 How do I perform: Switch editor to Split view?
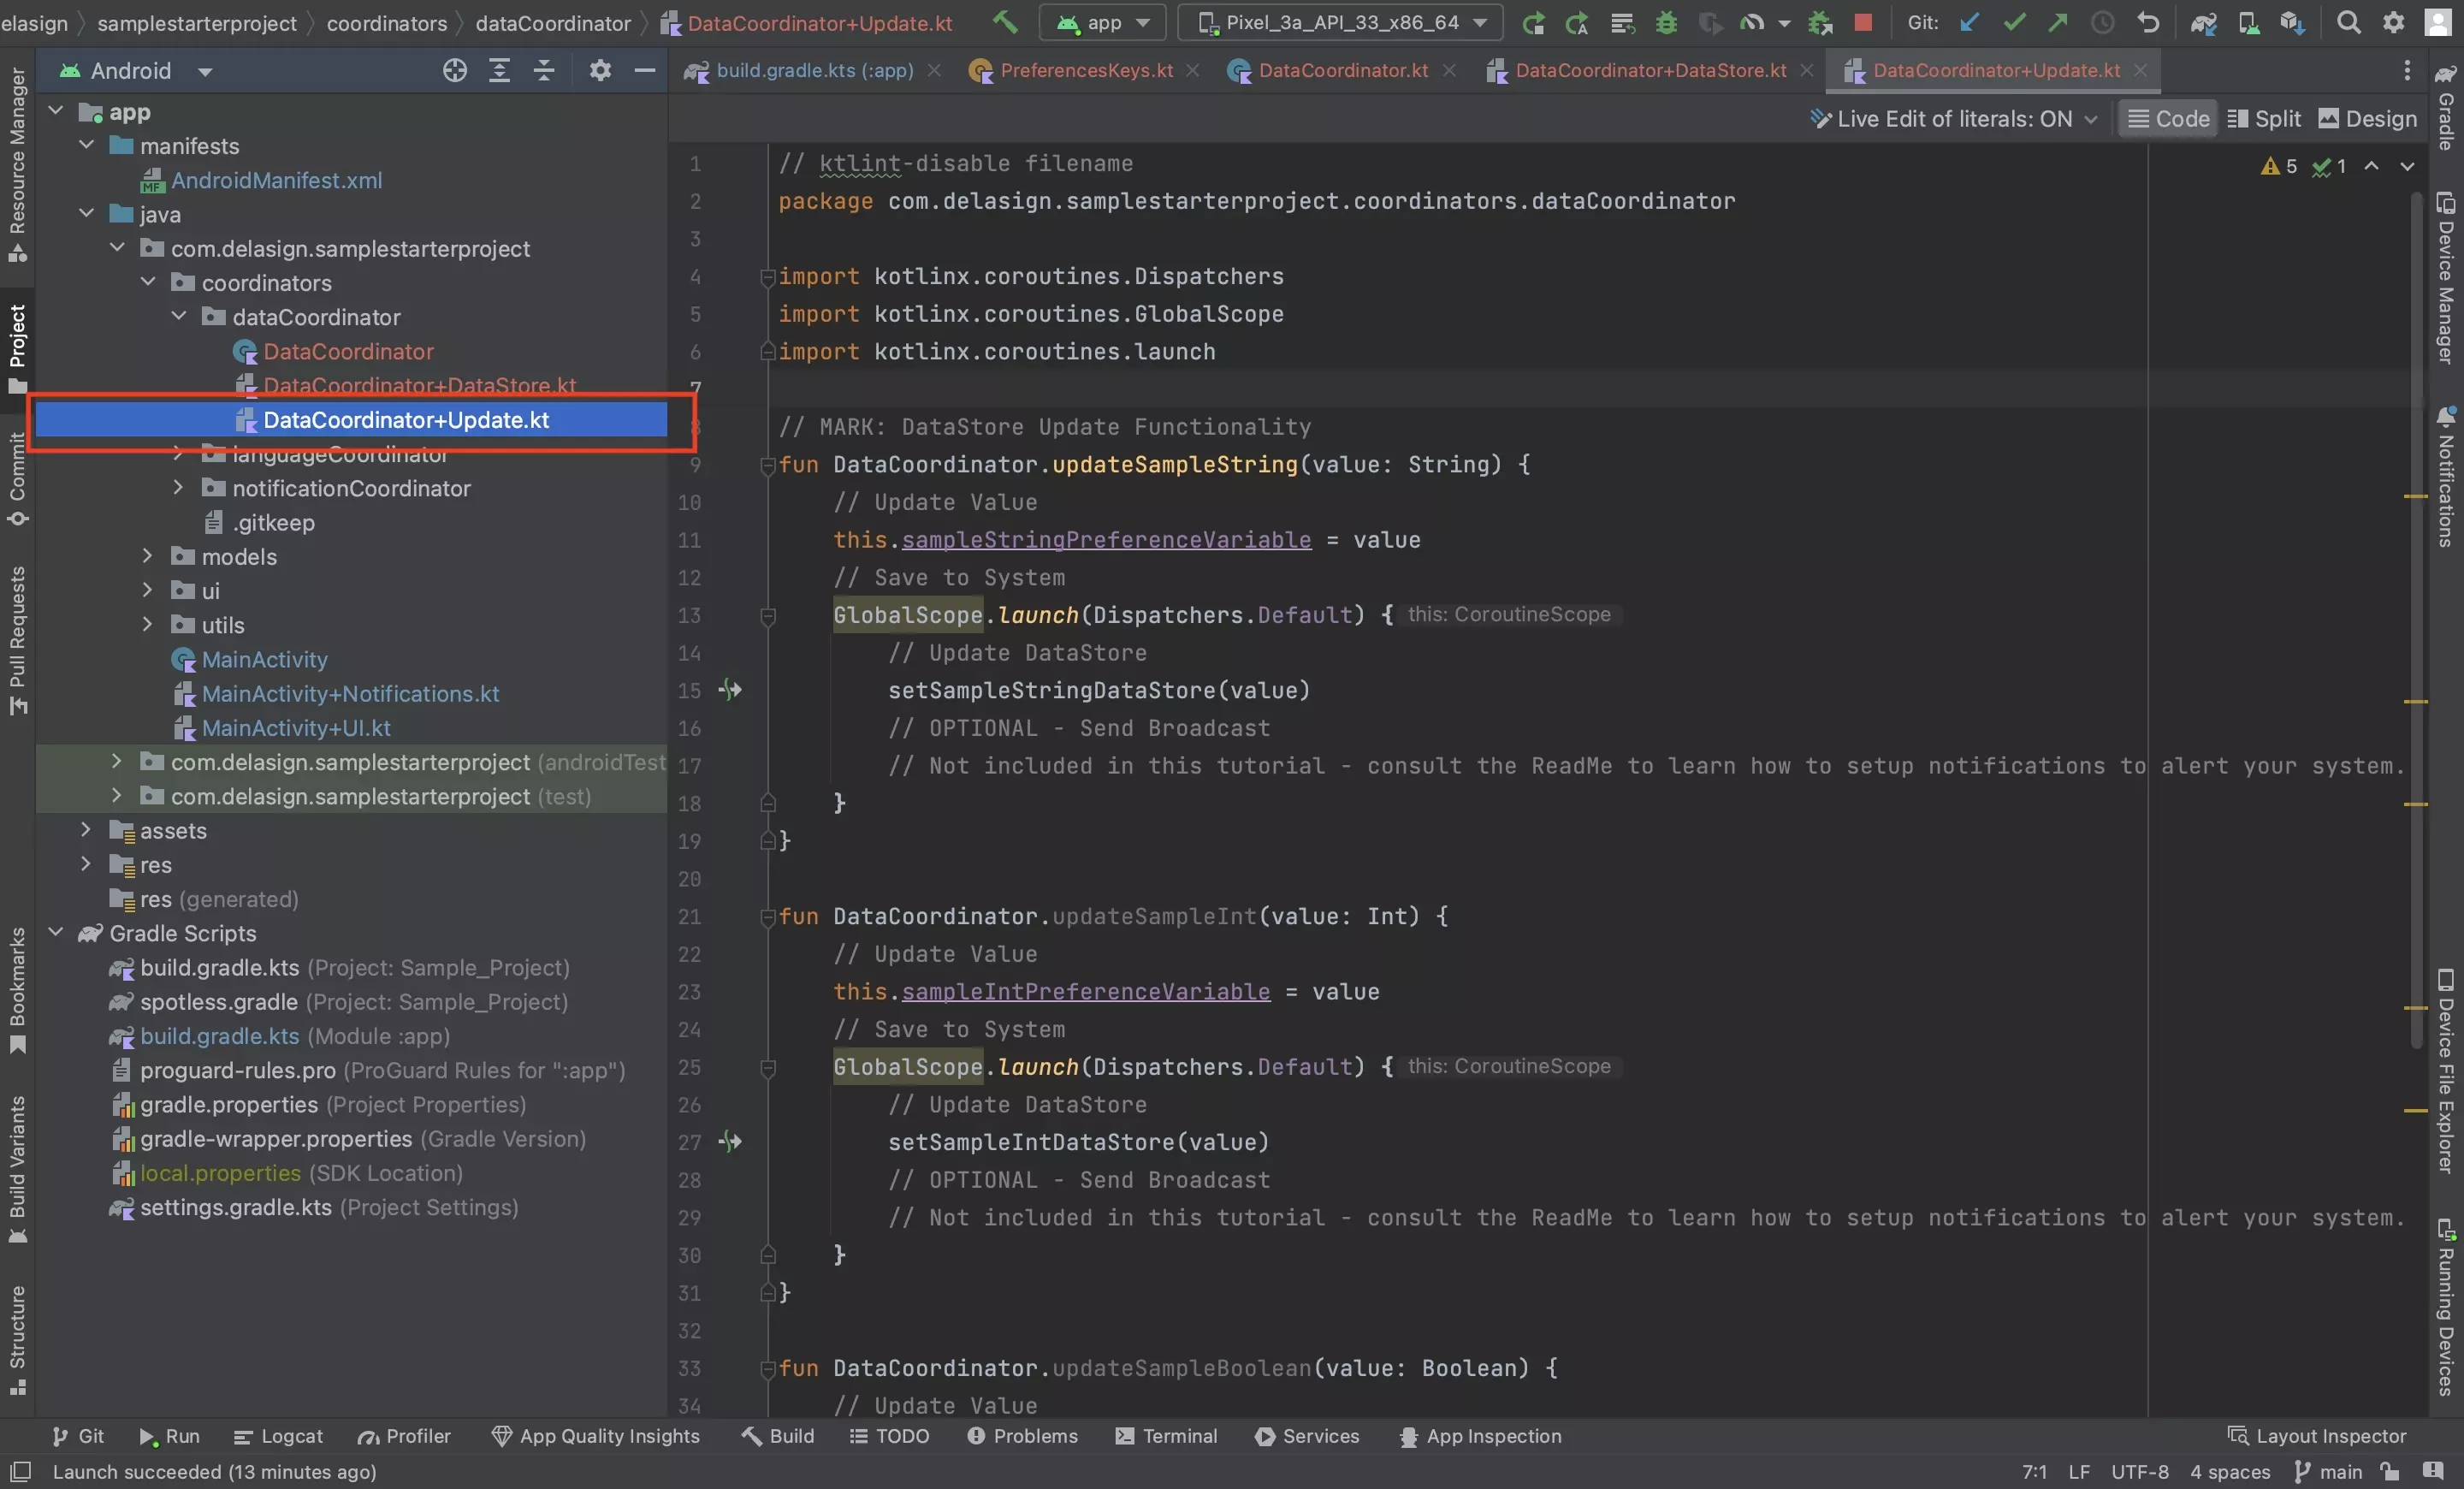pyautogui.click(x=2264, y=119)
